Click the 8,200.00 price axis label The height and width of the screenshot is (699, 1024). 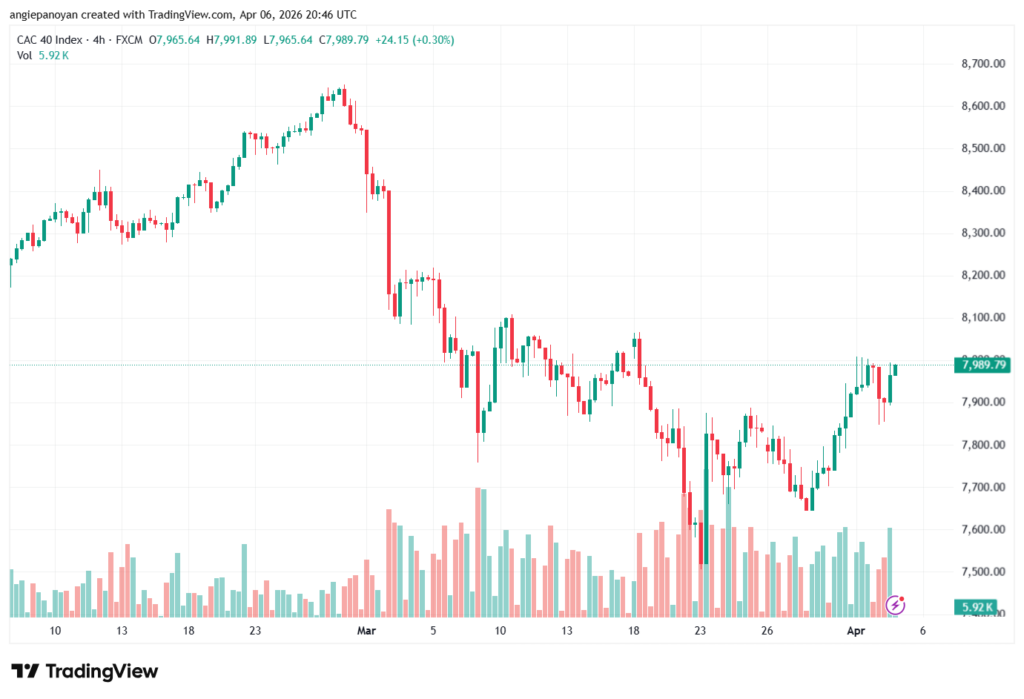(982, 275)
